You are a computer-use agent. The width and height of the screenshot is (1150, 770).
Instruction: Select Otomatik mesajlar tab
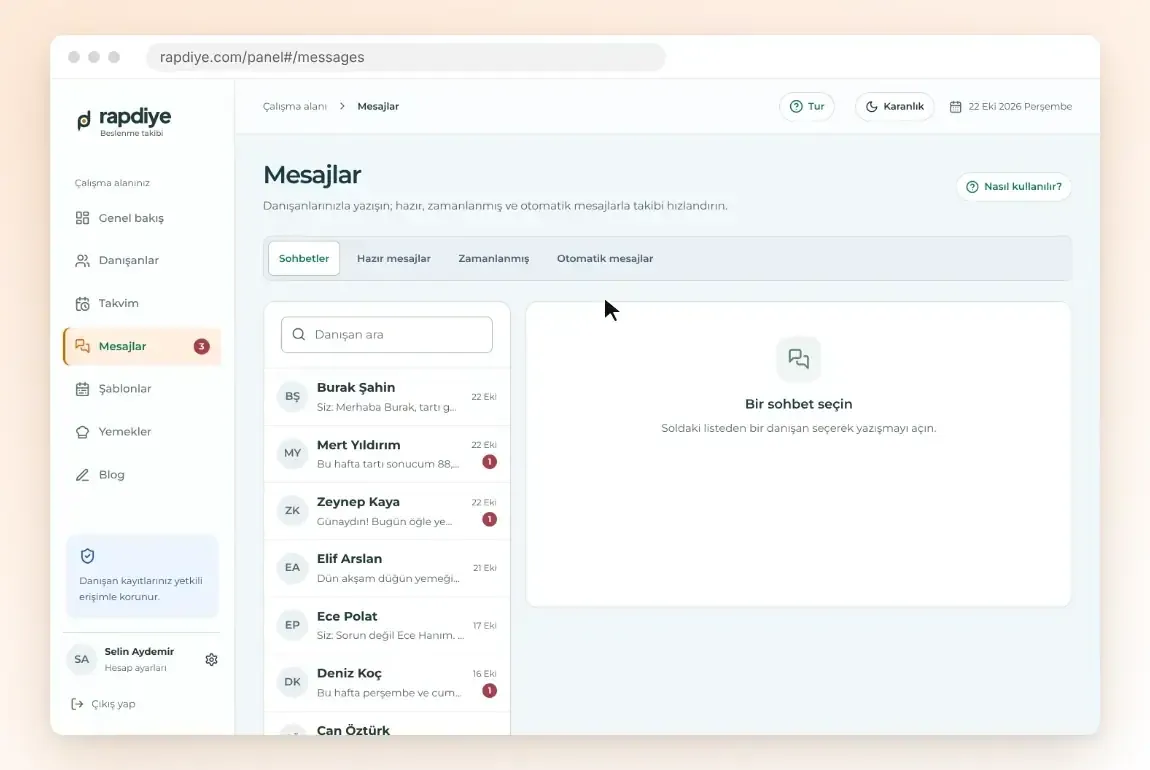605,258
